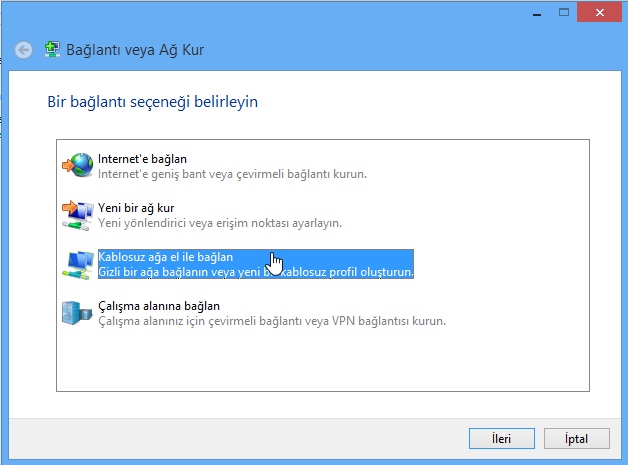Click the İleri button
Viewport: 628px width, 465px height.
[501, 439]
